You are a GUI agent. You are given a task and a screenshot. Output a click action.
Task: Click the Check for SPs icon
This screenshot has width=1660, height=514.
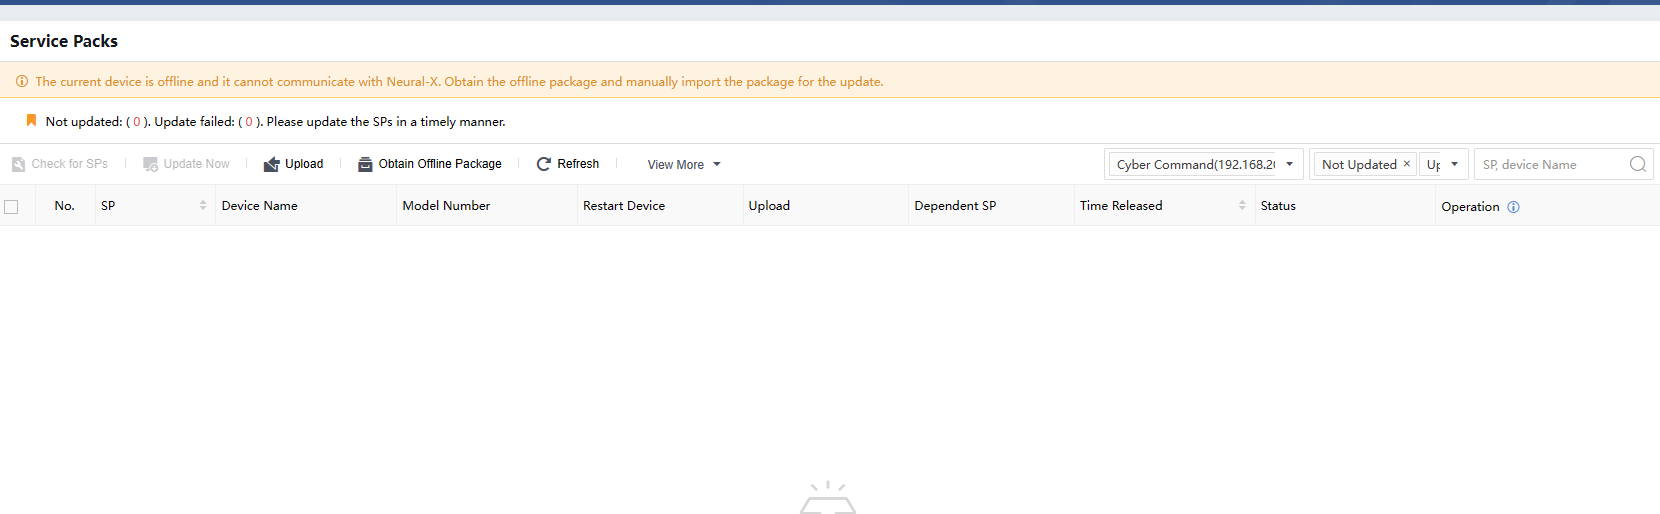pos(18,164)
